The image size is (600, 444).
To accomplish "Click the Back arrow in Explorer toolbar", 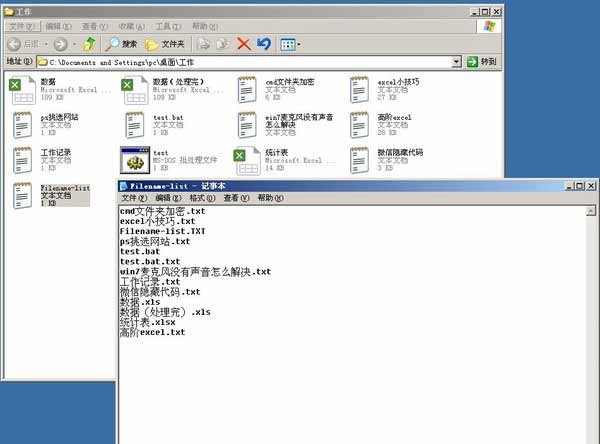I will pyautogui.click(x=14, y=44).
